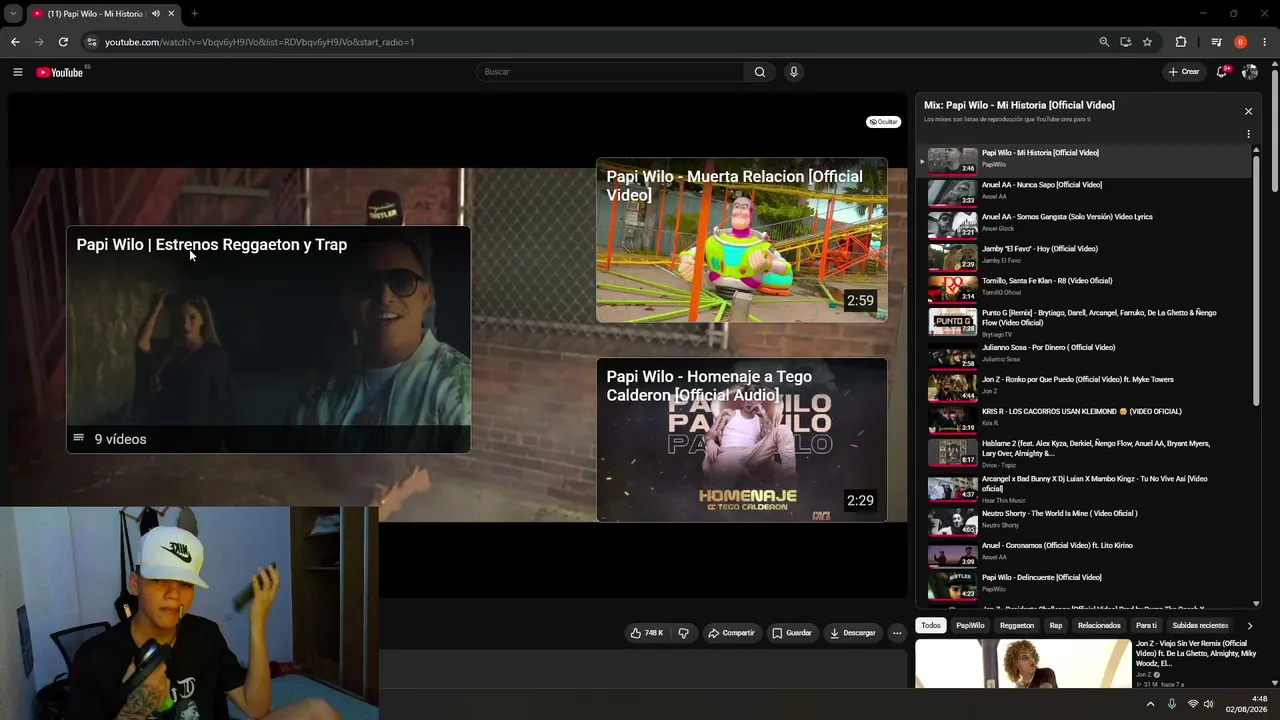
Task: Reload the current page
Action: (x=63, y=42)
